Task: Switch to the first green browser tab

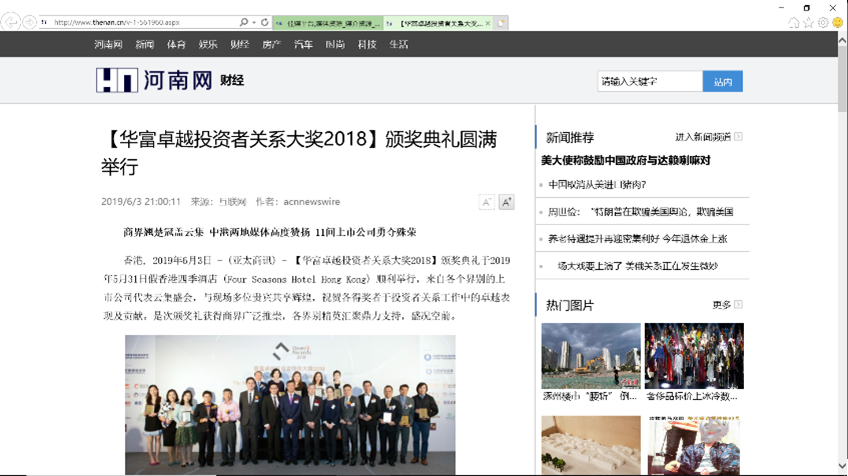Action: 328,23
